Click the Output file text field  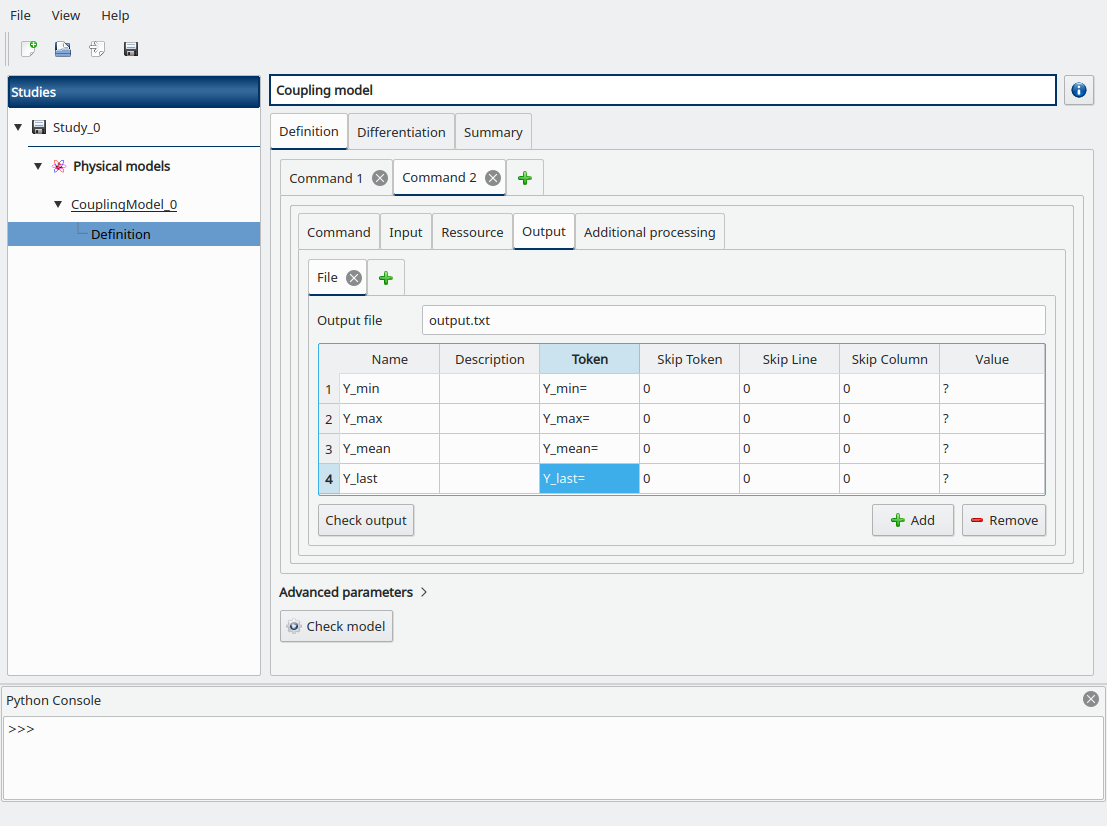click(x=733, y=321)
